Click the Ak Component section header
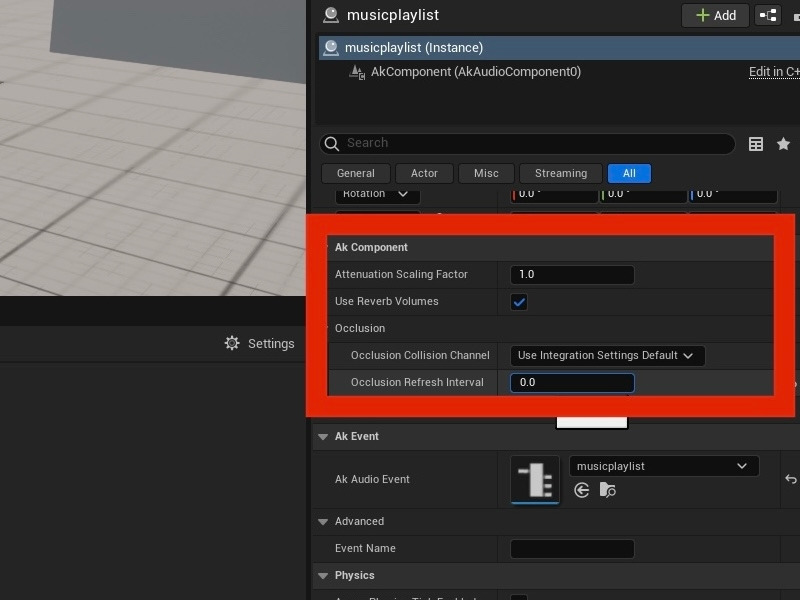The width and height of the screenshot is (800, 600). pyautogui.click(x=550, y=247)
